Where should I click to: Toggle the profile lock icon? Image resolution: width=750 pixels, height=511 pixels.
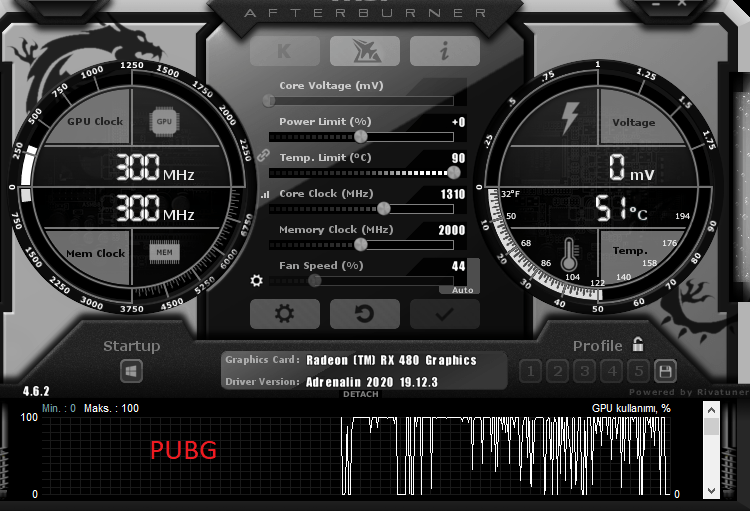[638, 344]
